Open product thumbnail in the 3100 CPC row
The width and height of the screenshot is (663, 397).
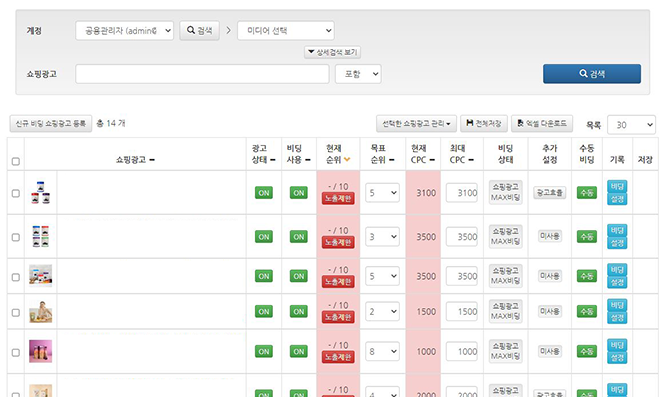41,192
